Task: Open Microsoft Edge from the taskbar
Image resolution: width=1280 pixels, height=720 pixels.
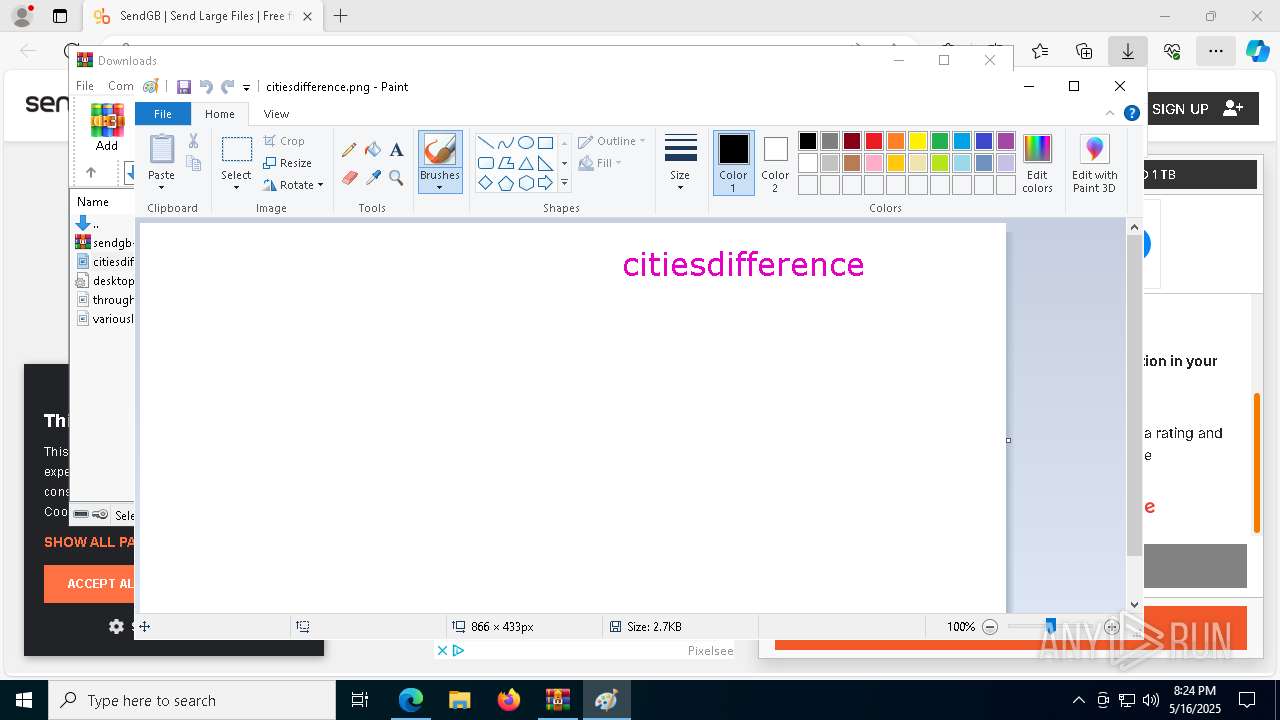Action: pos(410,700)
